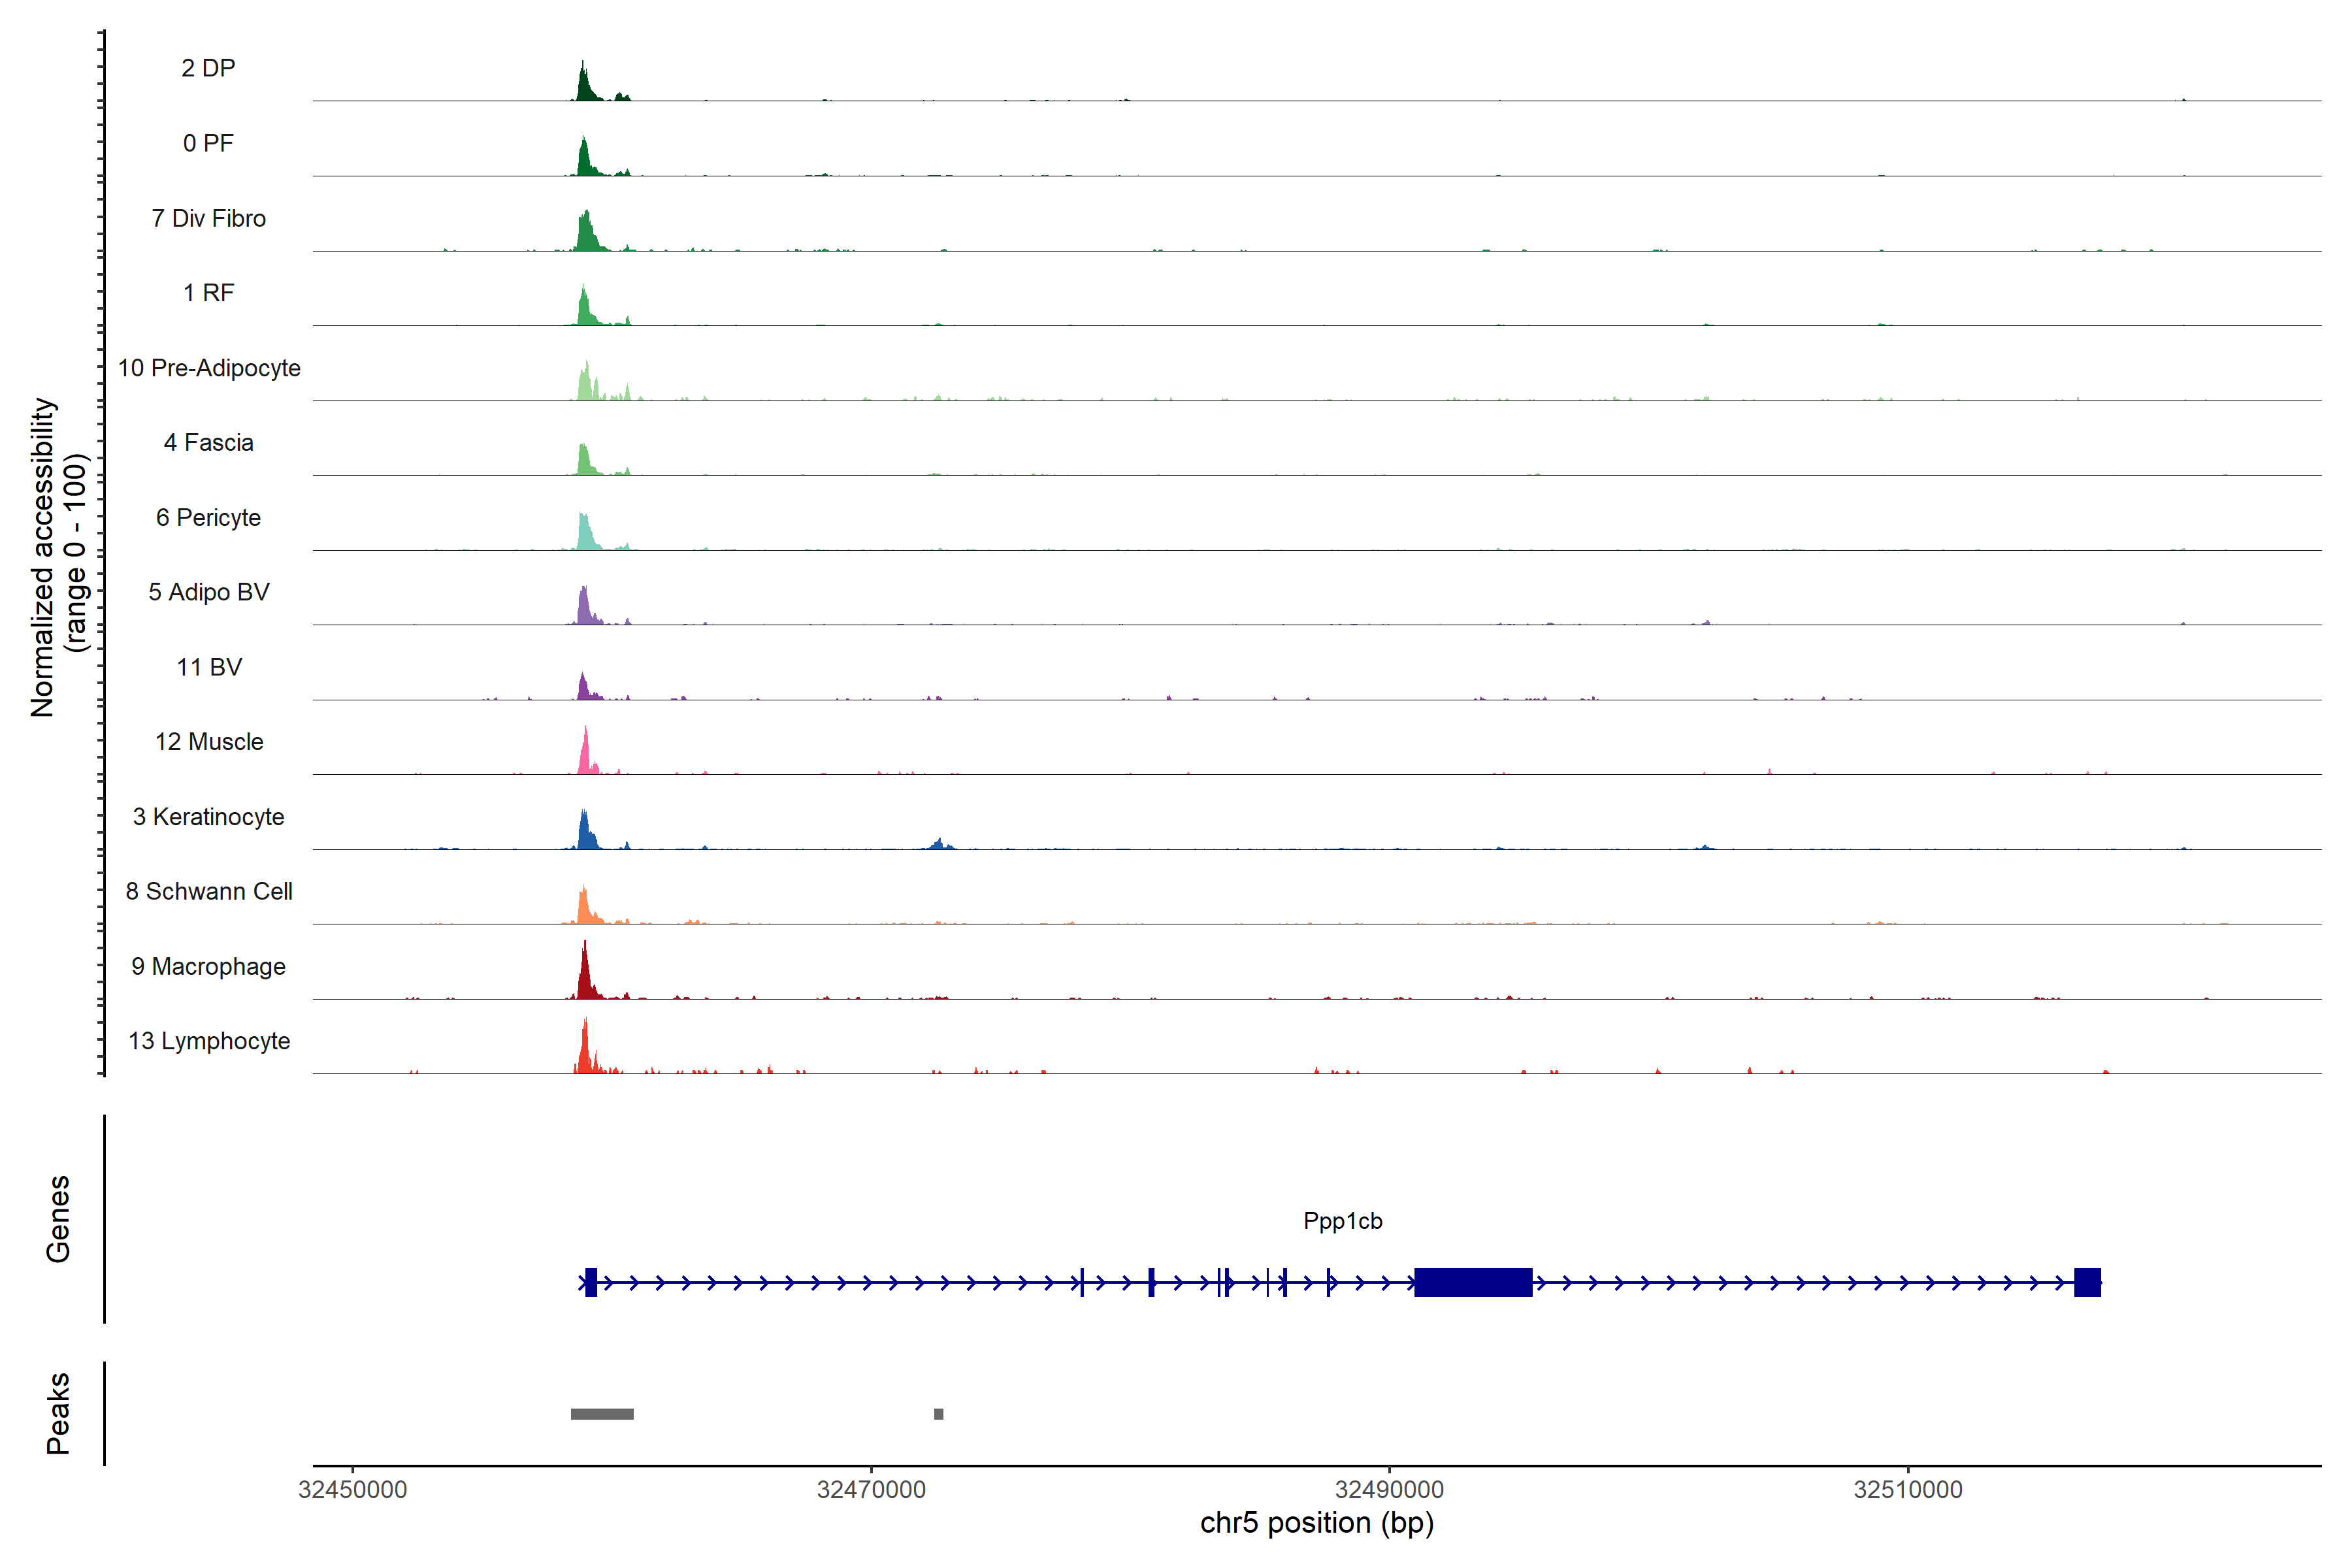
Task: Click the 2 DP track label
Action: coord(208,68)
